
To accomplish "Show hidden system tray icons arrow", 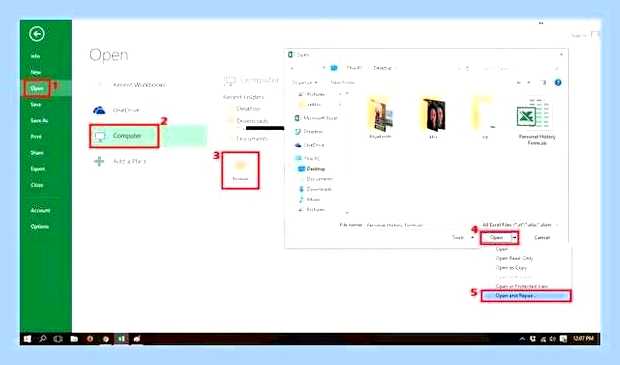I will click(x=522, y=339).
